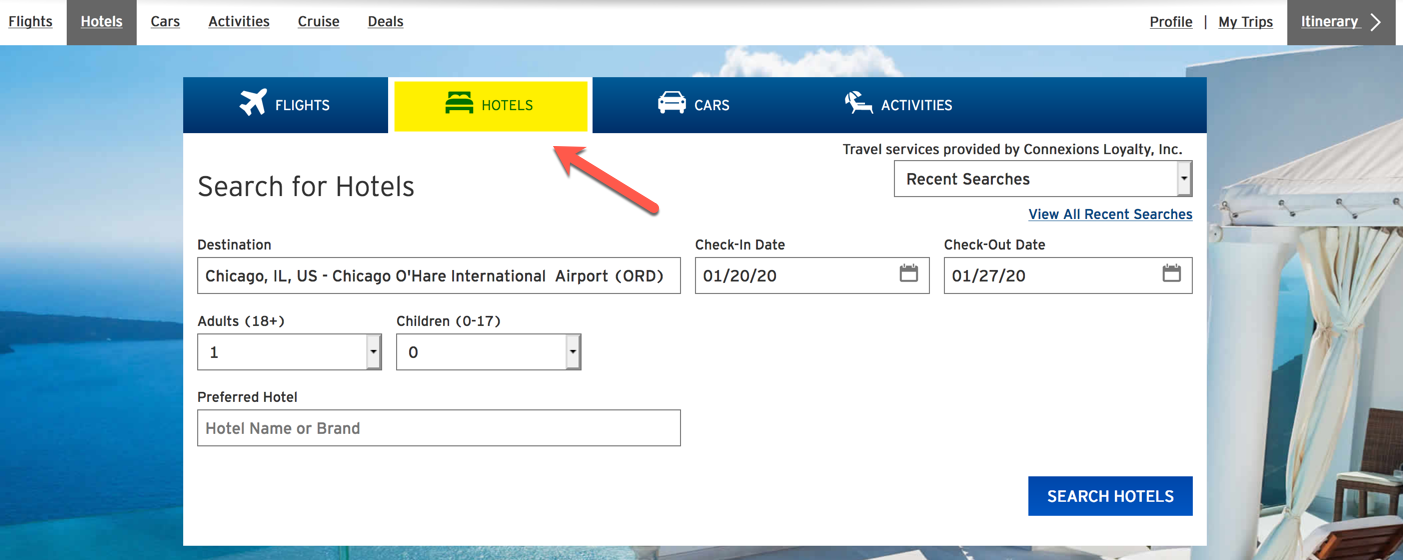Open the Check-In Date calendar icon
Screen dimensions: 1403x560
tap(908, 273)
